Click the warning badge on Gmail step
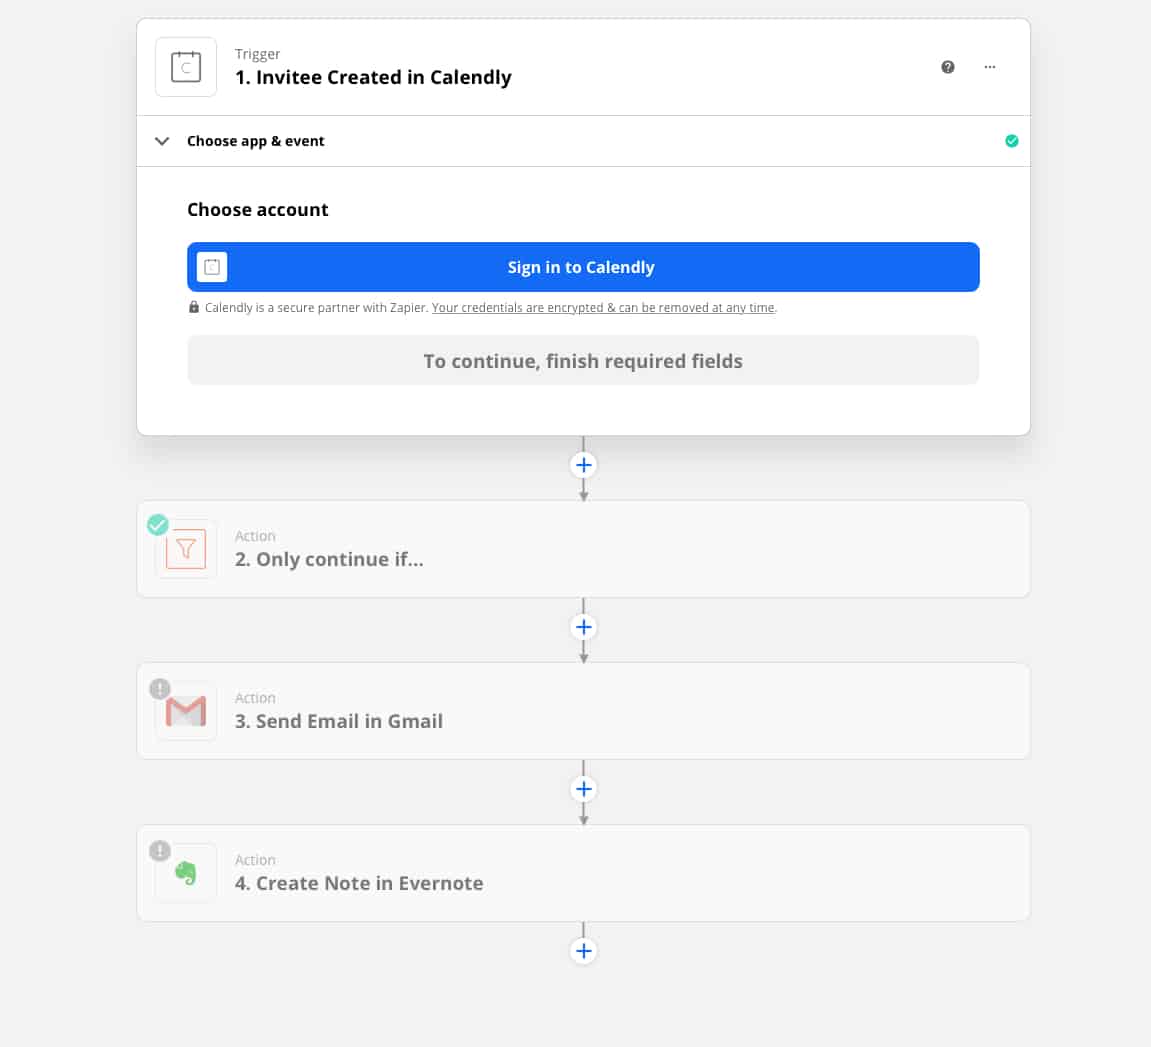Screen dimensions: 1151x1047 point(160,689)
